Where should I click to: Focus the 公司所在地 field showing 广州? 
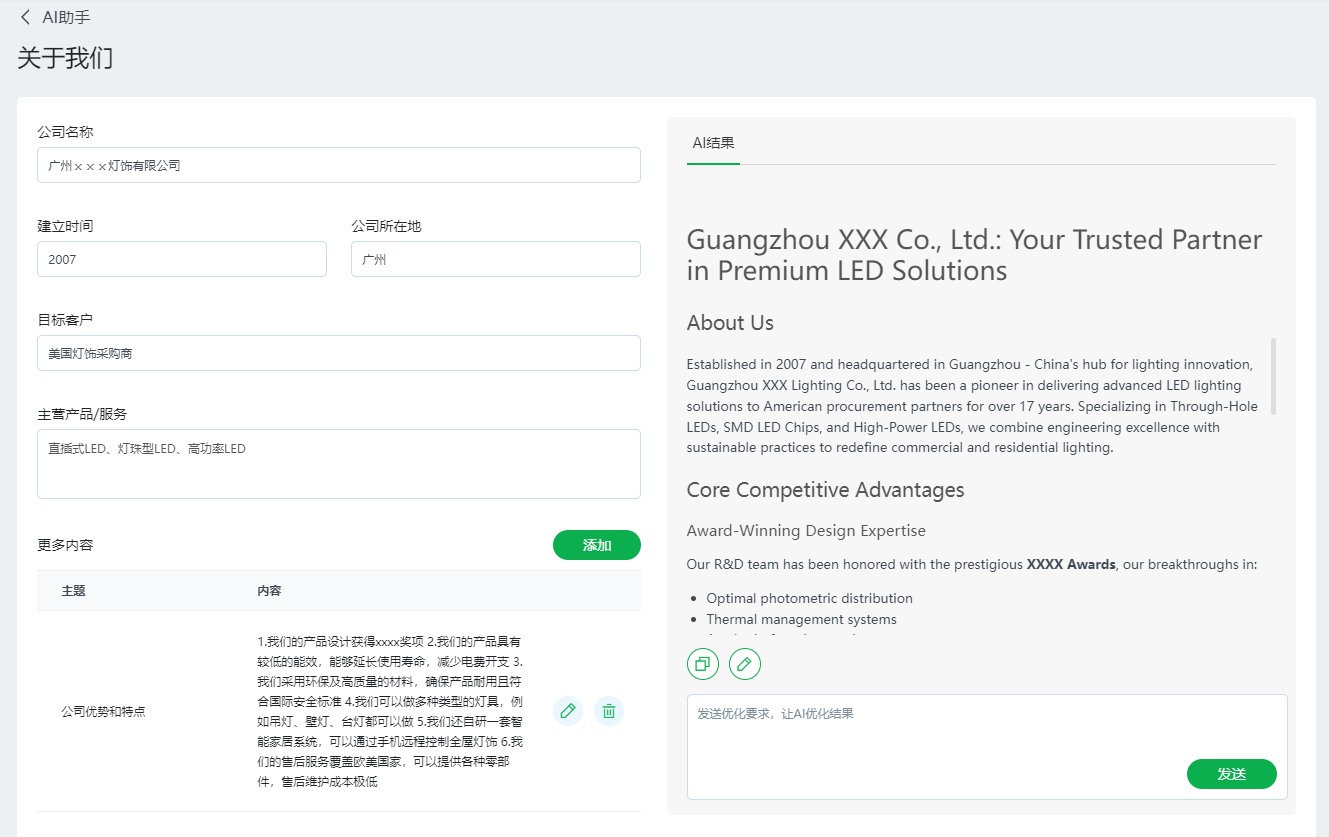[x=496, y=259]
